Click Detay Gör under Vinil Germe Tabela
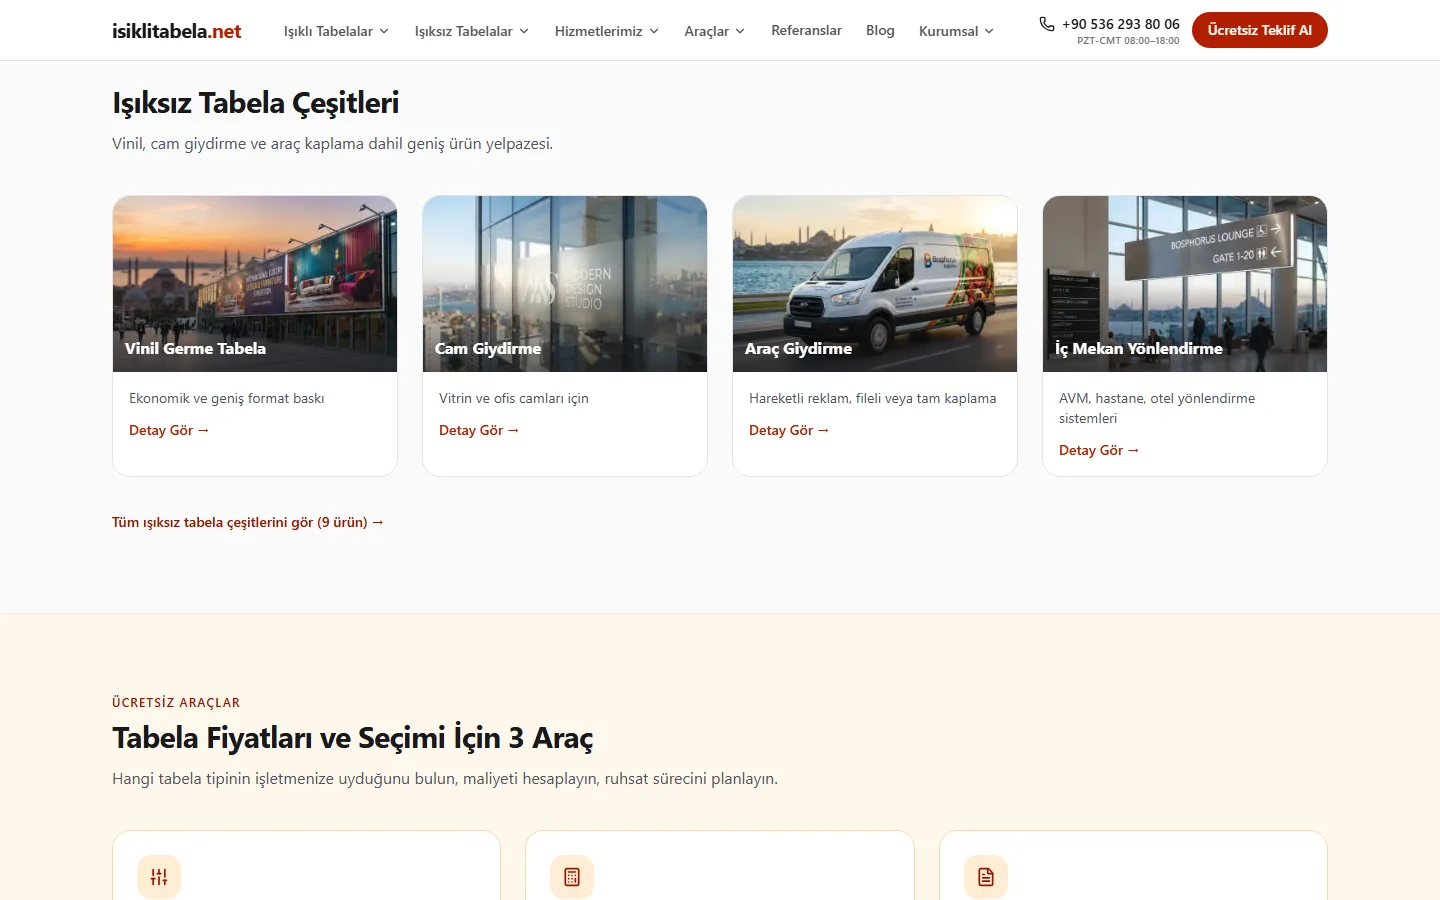Image resolution: width=1440 pixels, height=900 pixels. tap(169, 430)
